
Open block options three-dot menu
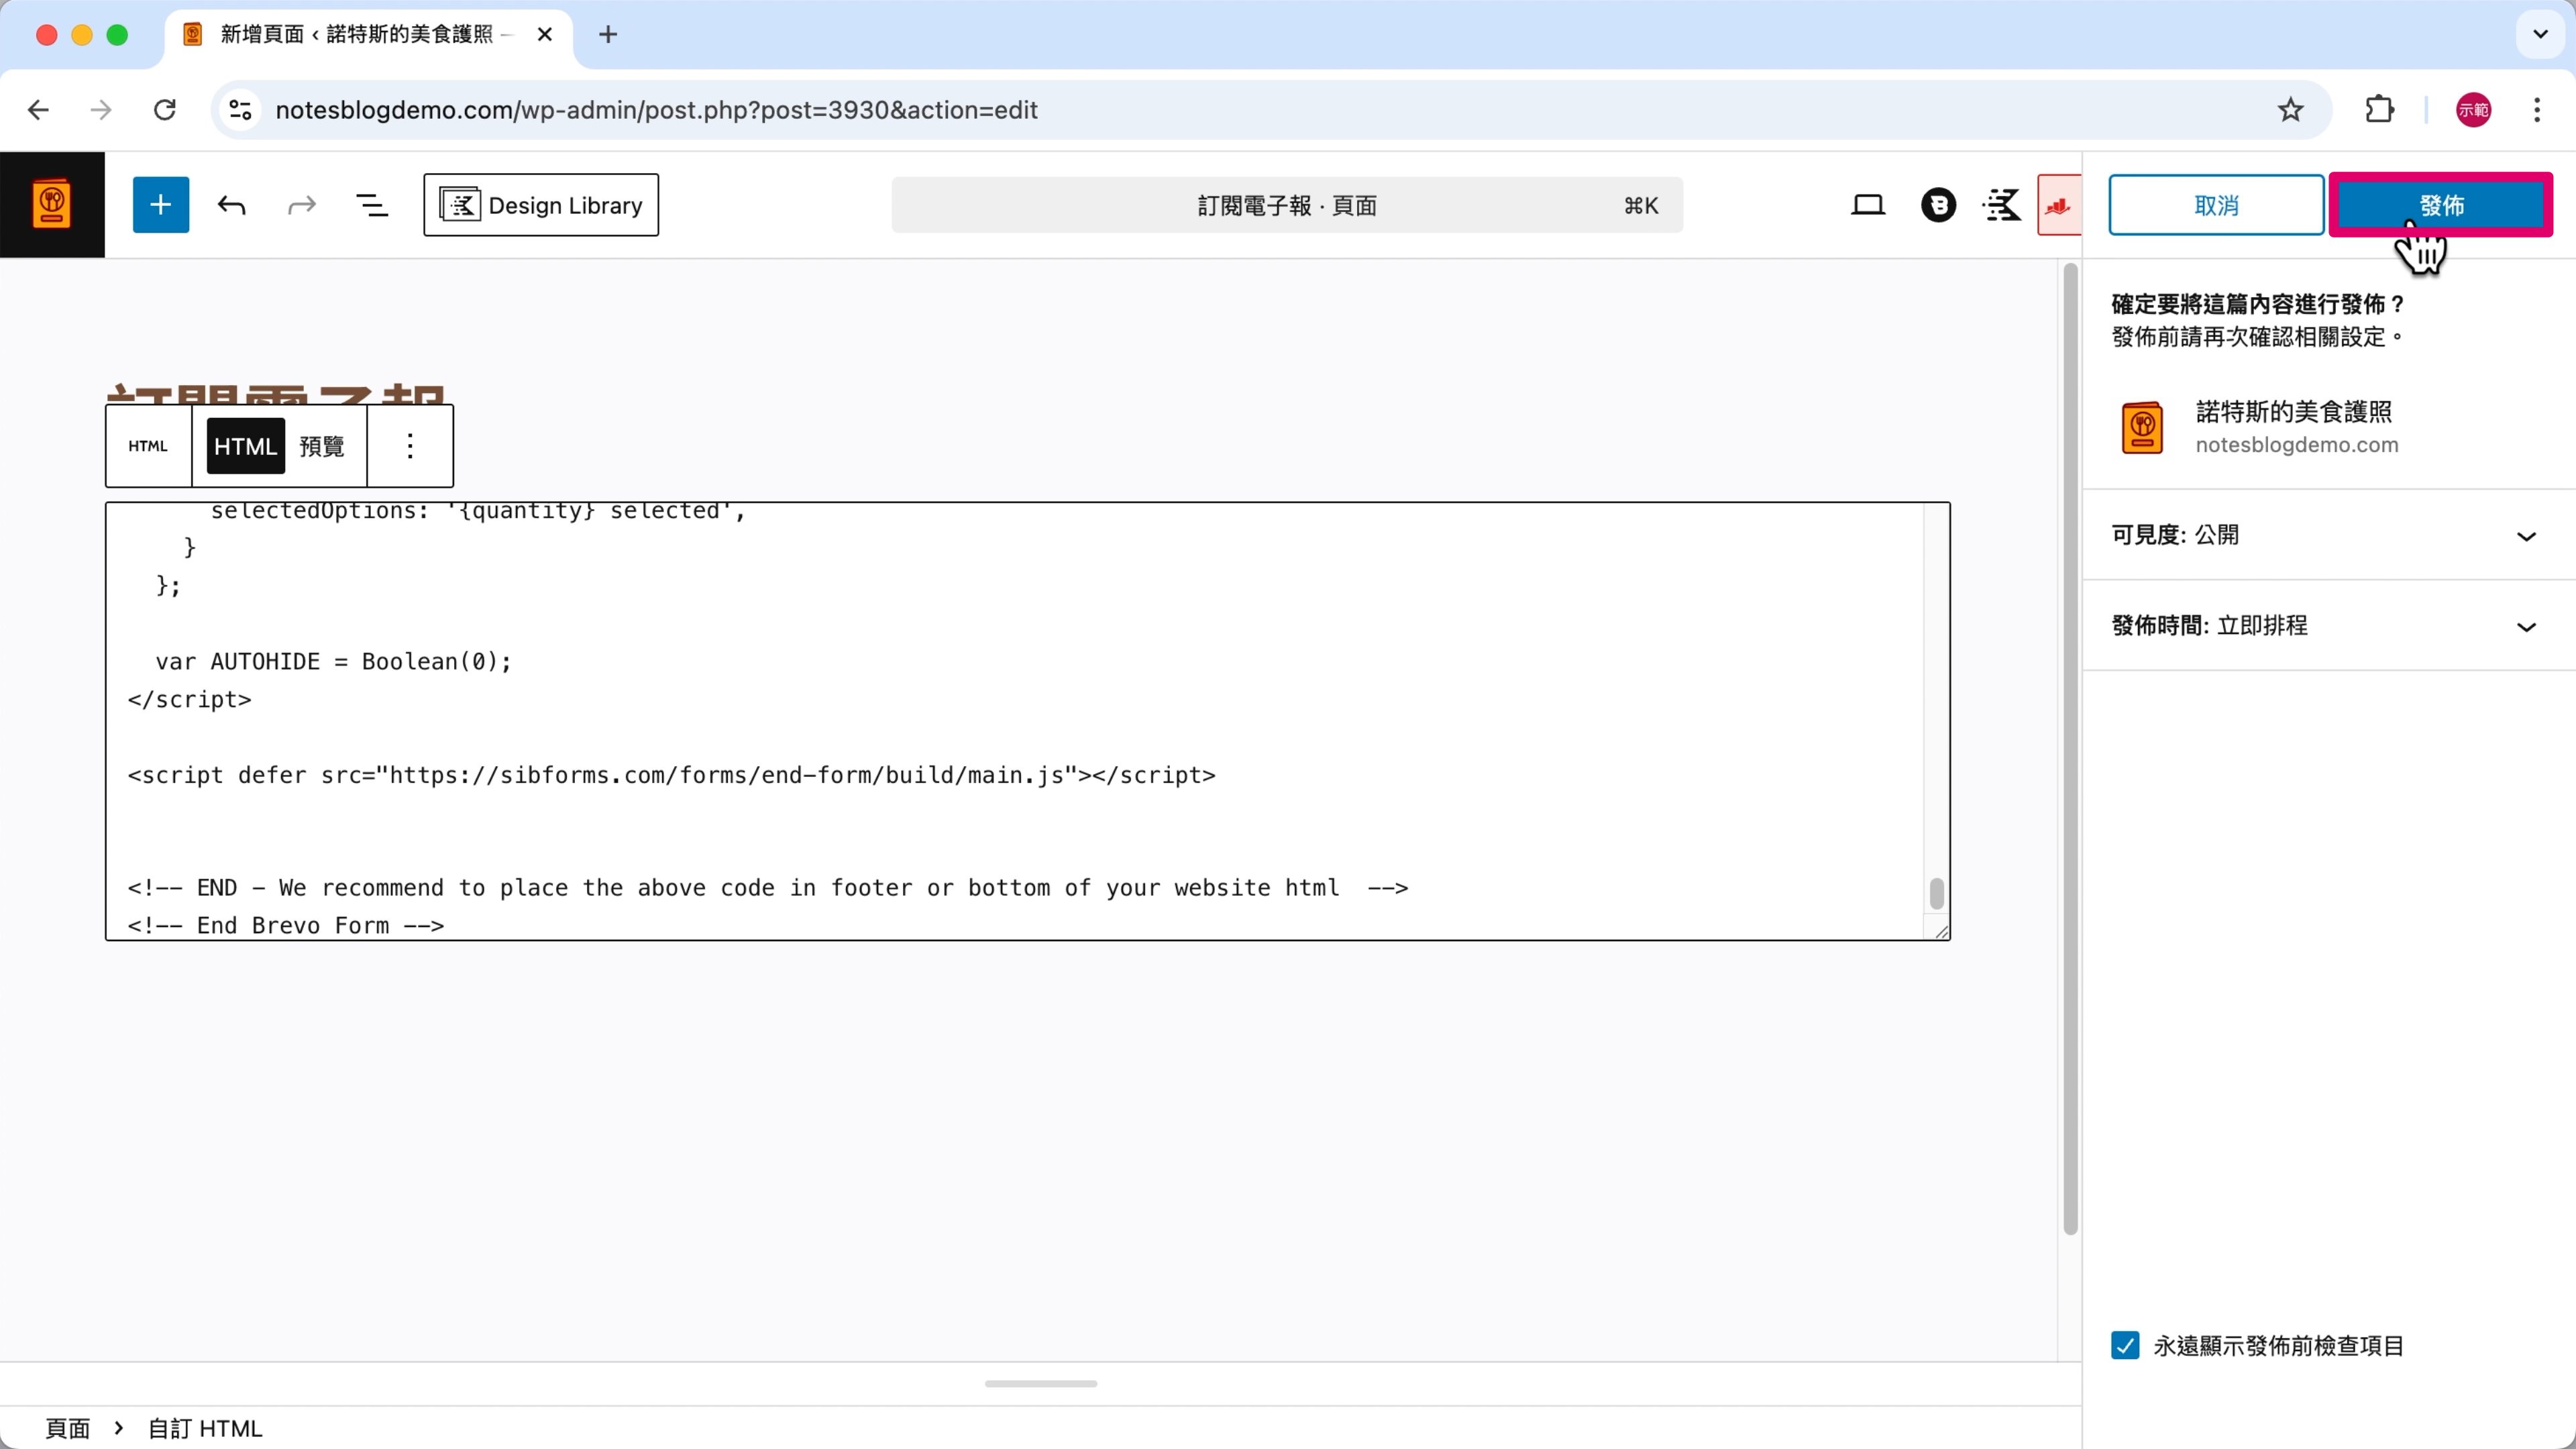point(410,446)
